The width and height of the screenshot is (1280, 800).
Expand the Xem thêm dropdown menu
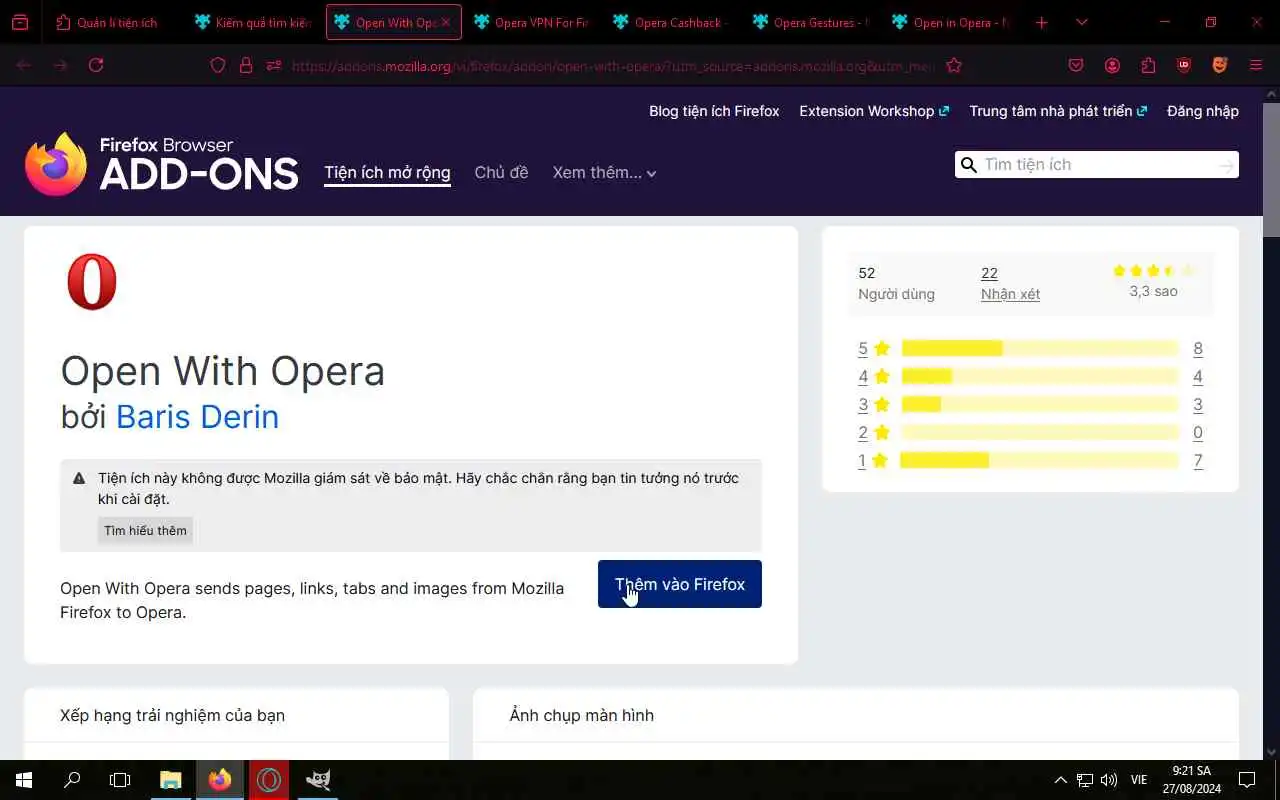(604, 172)
